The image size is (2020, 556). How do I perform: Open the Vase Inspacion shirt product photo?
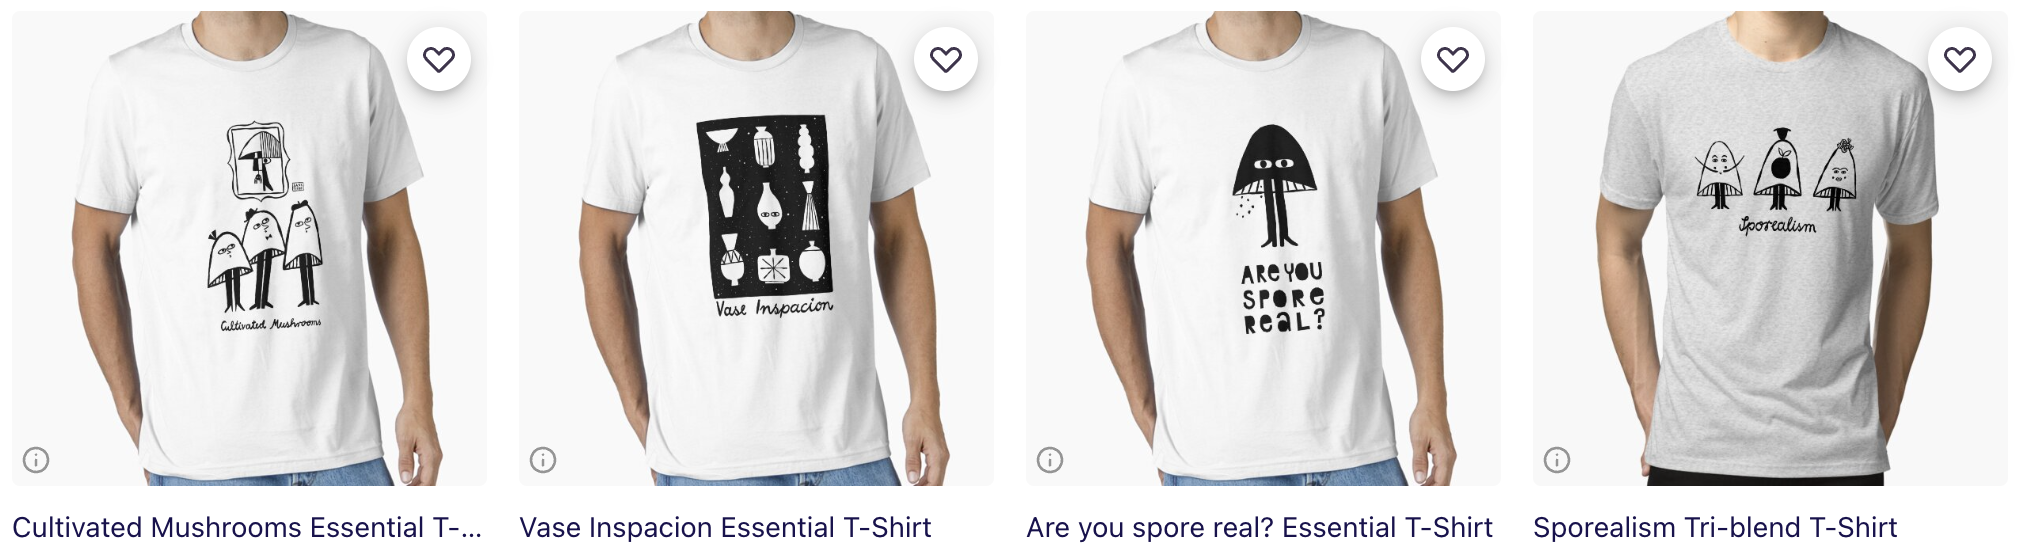(x=756, y=248)
